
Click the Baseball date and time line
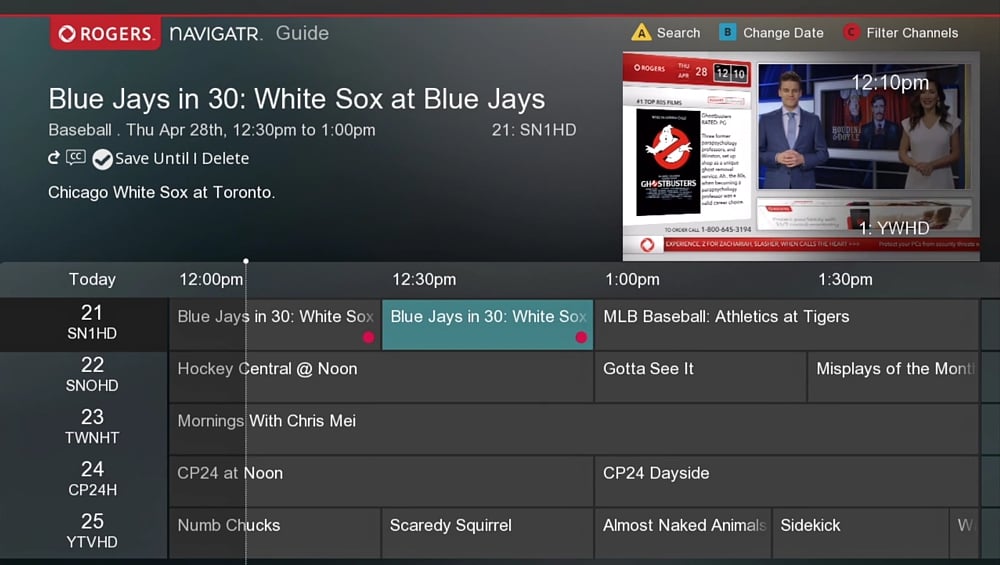[x=212, y=130]
